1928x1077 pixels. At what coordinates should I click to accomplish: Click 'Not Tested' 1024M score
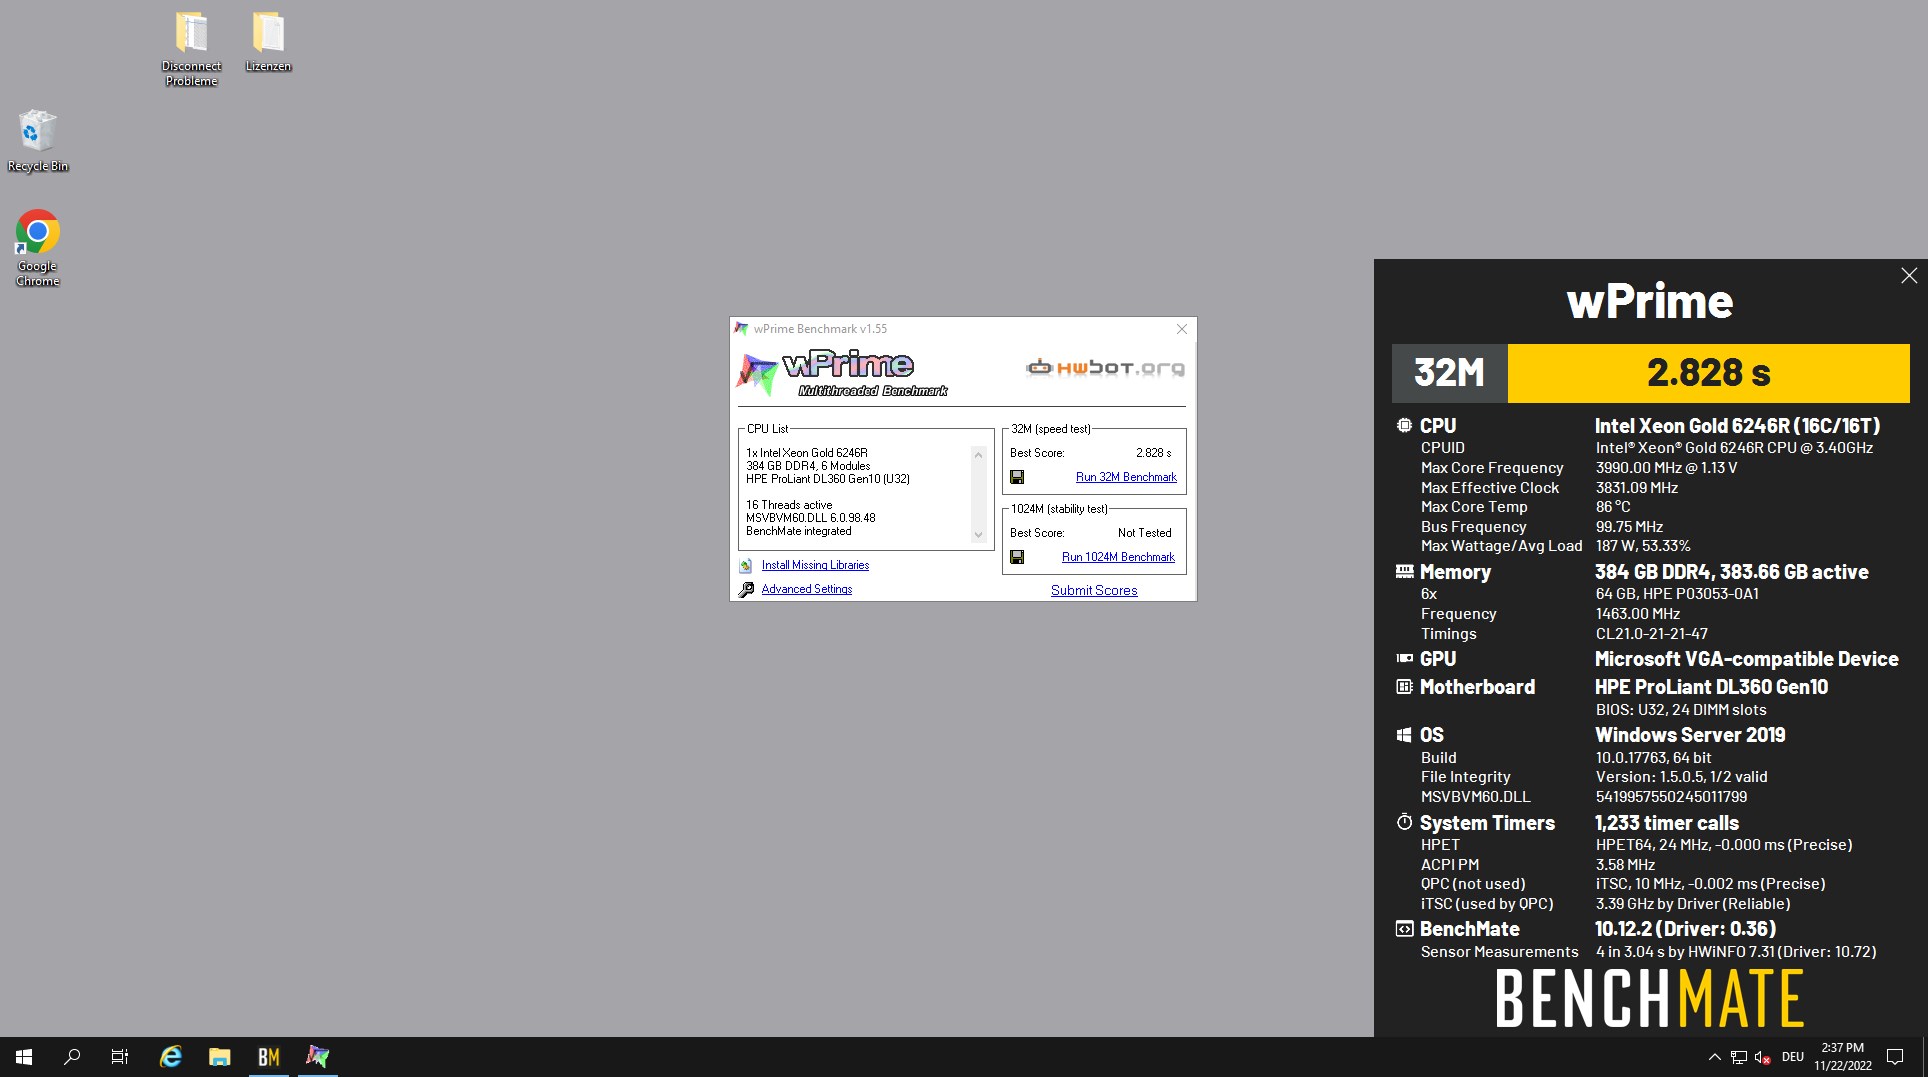click(1144, 533)
